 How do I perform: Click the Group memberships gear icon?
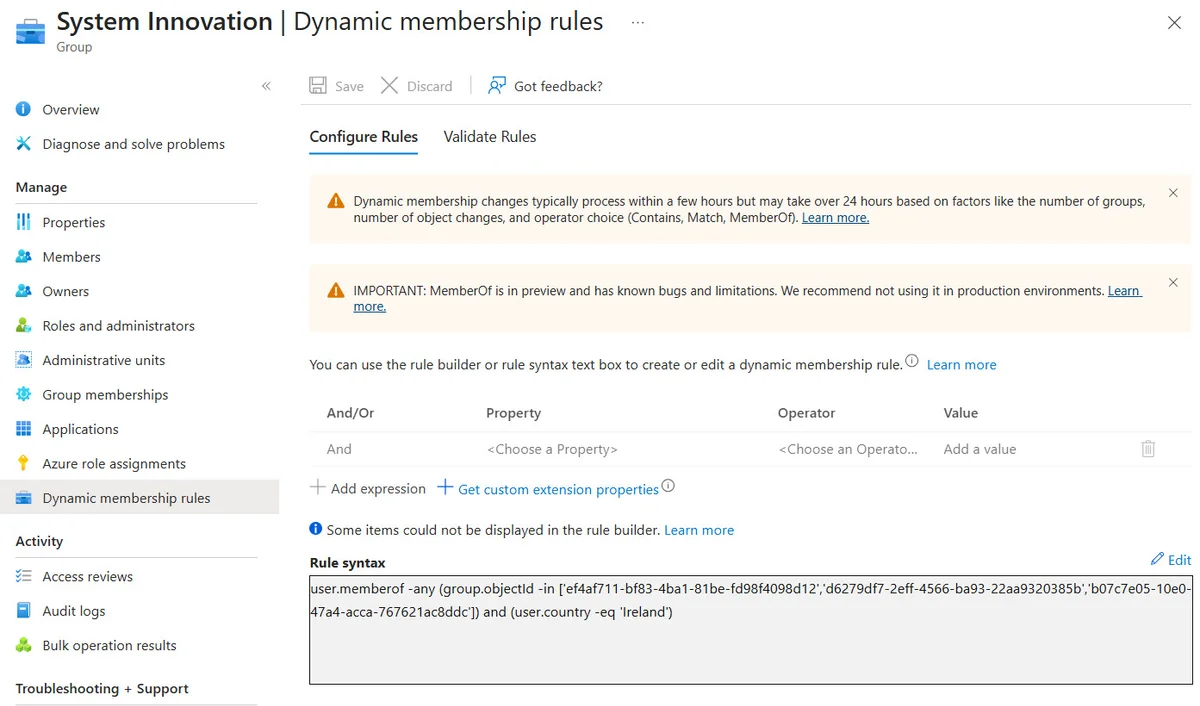[x=23, y=395]
